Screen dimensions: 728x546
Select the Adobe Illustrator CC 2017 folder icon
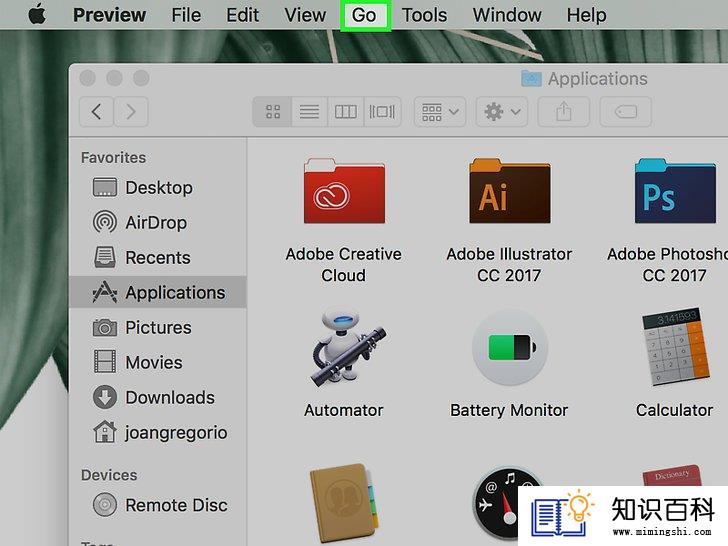510,191
